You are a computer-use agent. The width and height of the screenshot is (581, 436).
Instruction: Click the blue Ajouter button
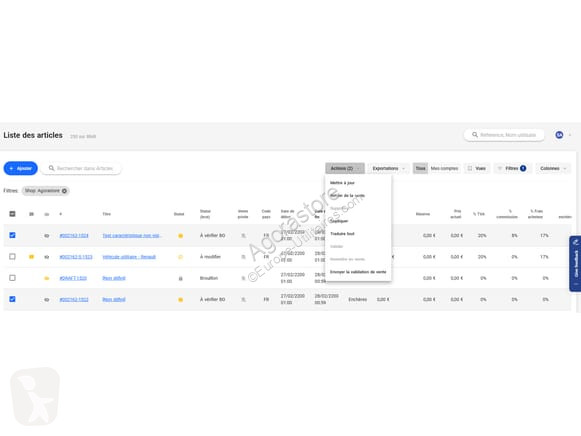tap(21, 168)
